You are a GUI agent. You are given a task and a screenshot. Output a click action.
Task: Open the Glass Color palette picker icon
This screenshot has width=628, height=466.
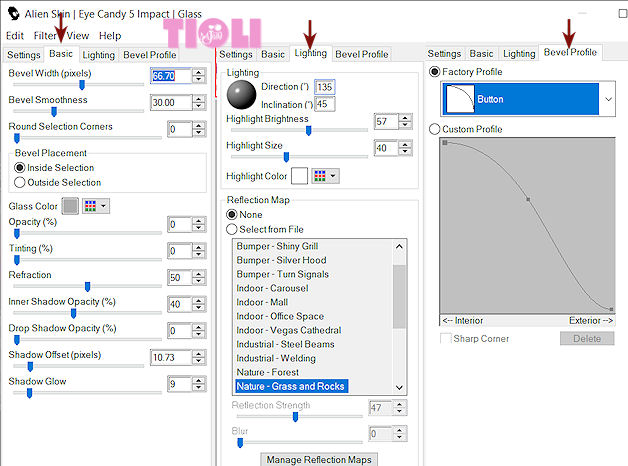(91, 206)
